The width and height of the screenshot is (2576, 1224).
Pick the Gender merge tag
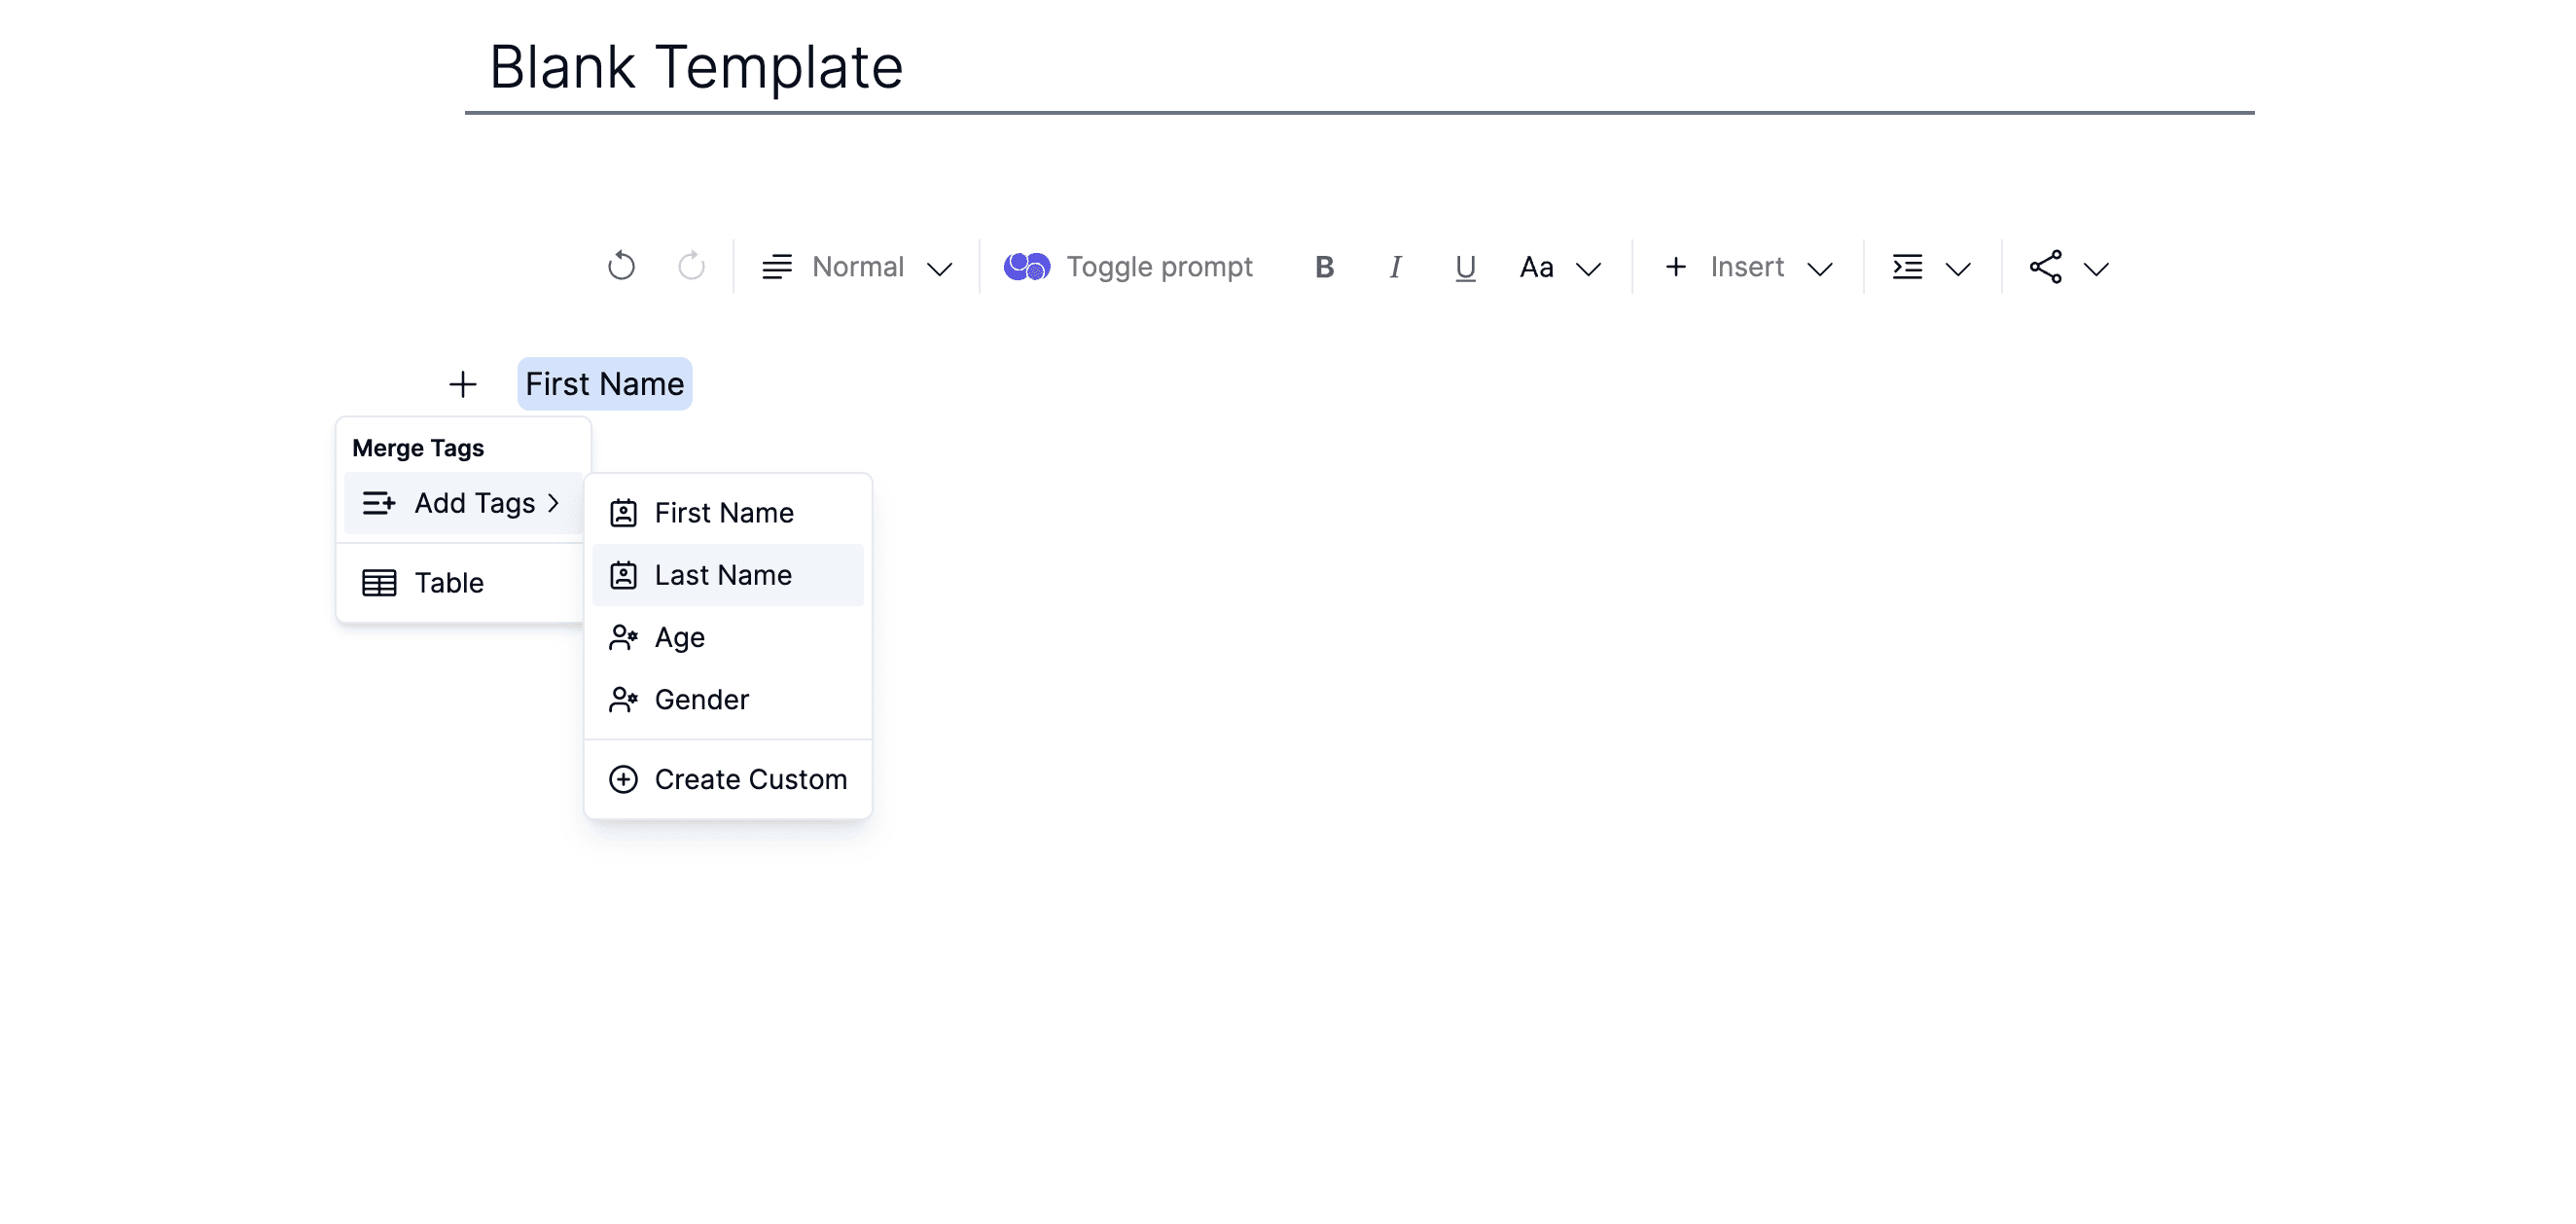[x=701, y=700]
